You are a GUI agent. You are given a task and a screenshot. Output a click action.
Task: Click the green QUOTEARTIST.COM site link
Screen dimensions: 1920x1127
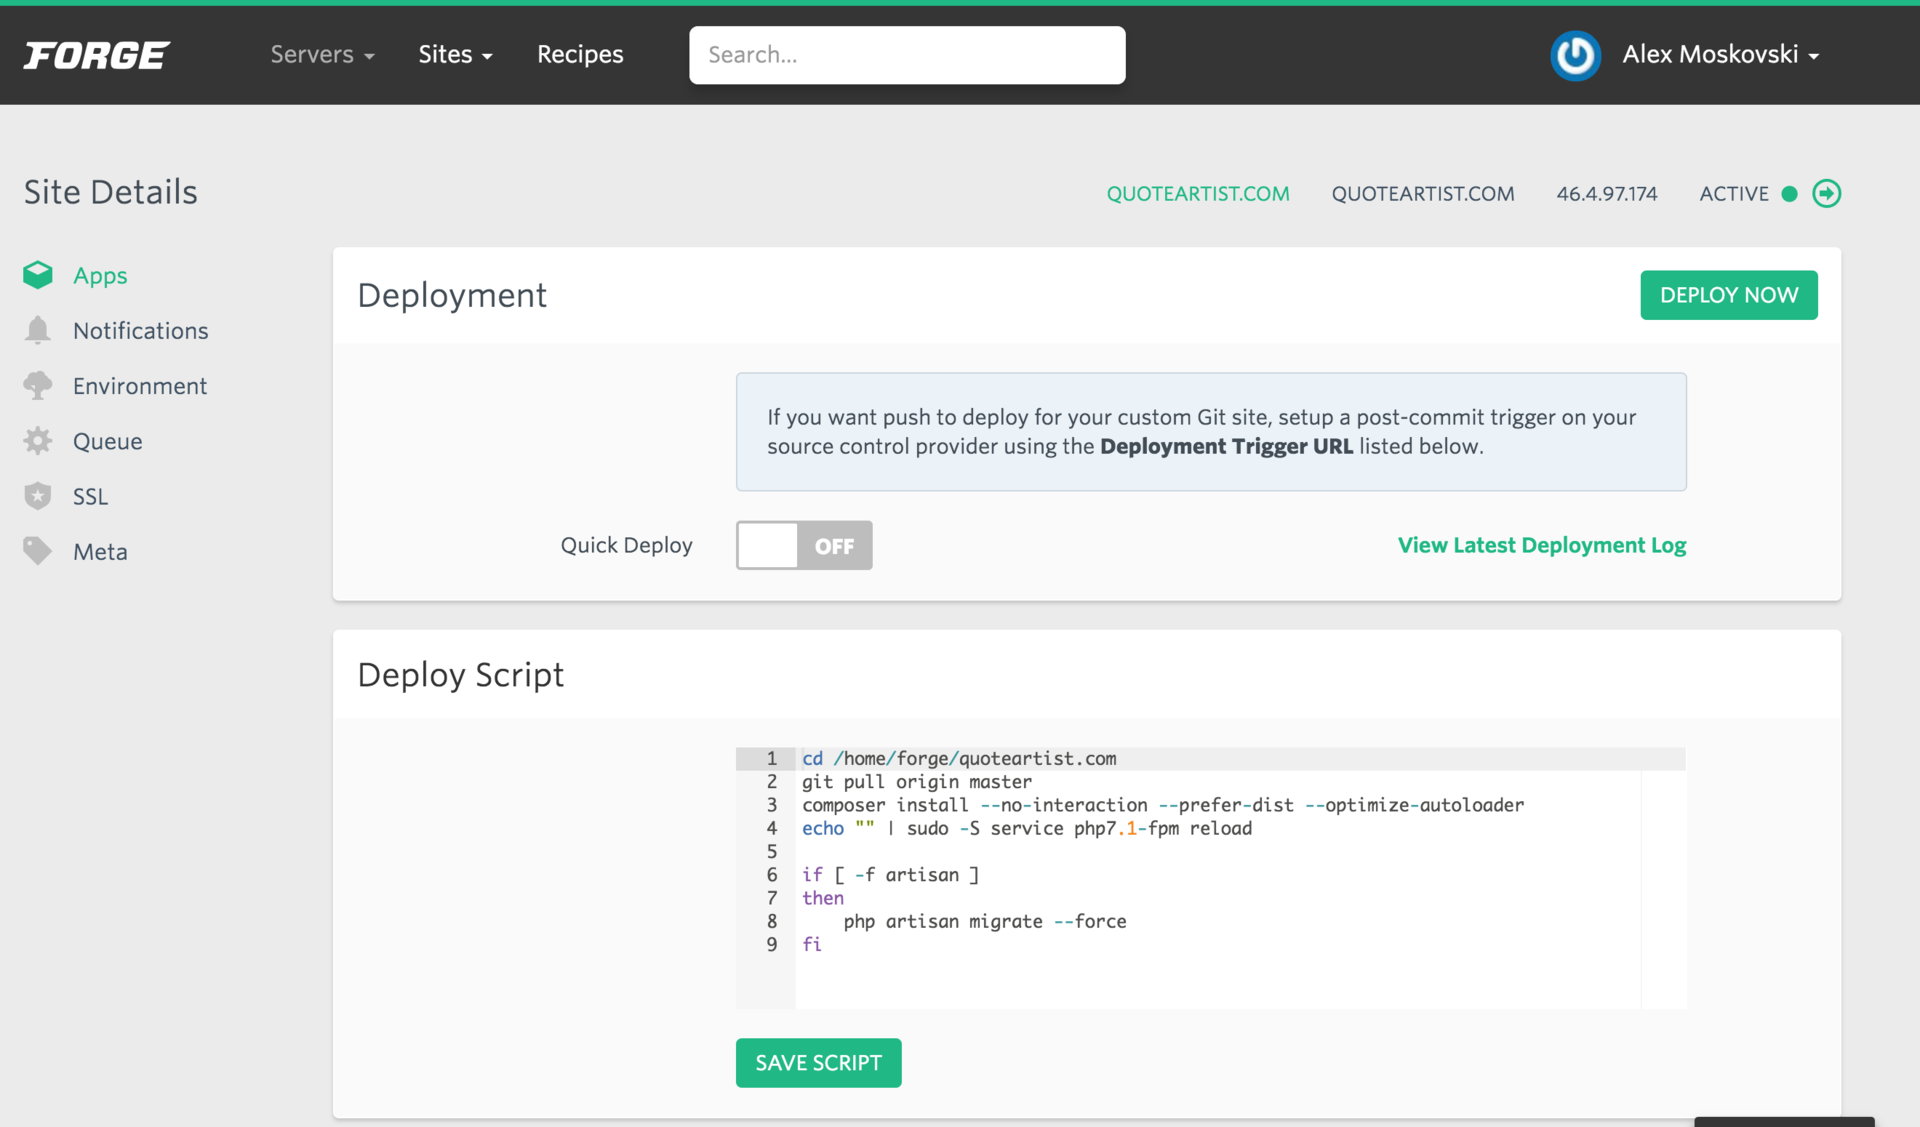pos(1197,194)
